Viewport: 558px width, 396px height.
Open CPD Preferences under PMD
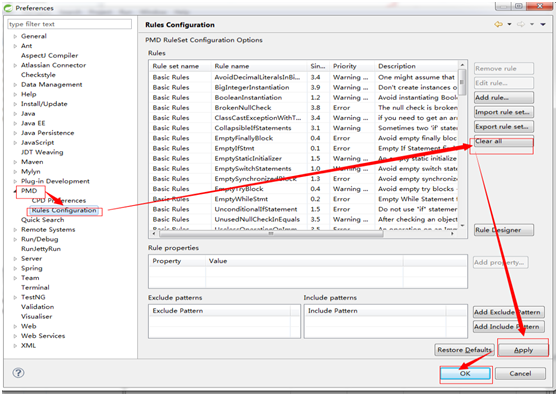point(59,200)
